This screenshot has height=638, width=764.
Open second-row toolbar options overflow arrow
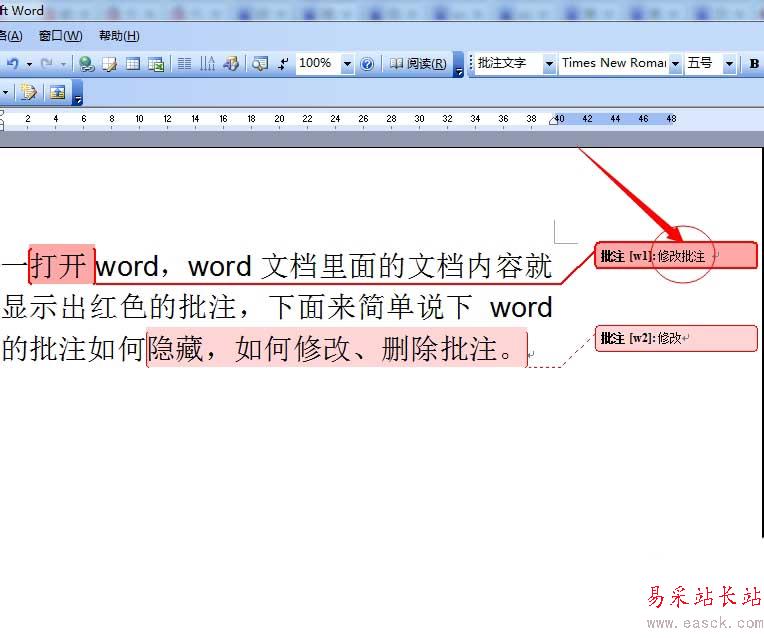pyautogui.click(x=77, y=93)
